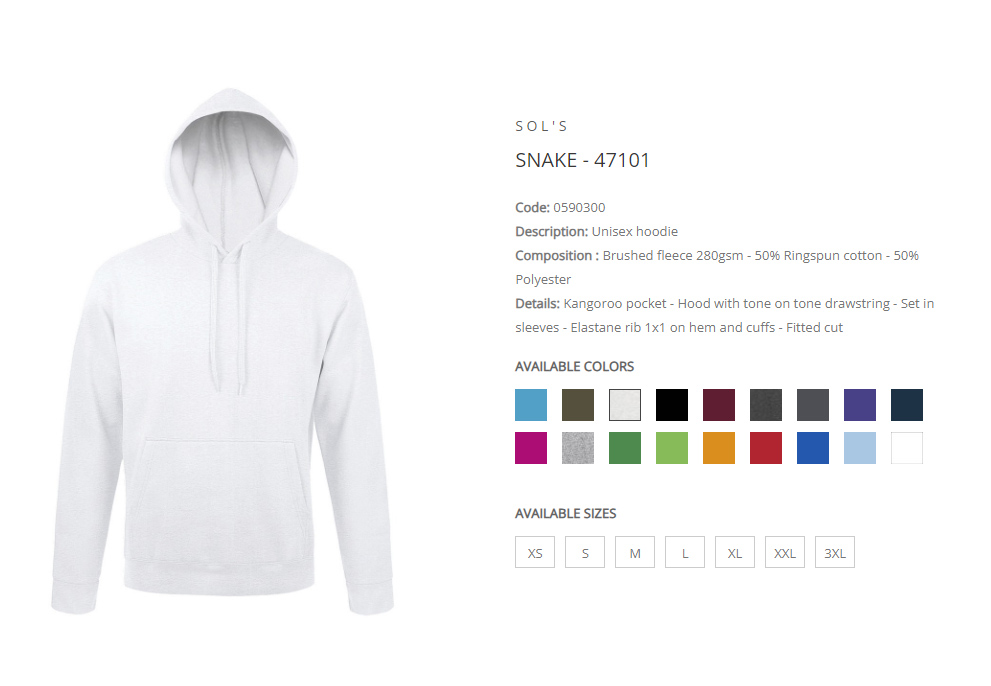This screenshot has height=686, width=991.
Task: Select the heather grey color swatch
Action: coord(578,448)
